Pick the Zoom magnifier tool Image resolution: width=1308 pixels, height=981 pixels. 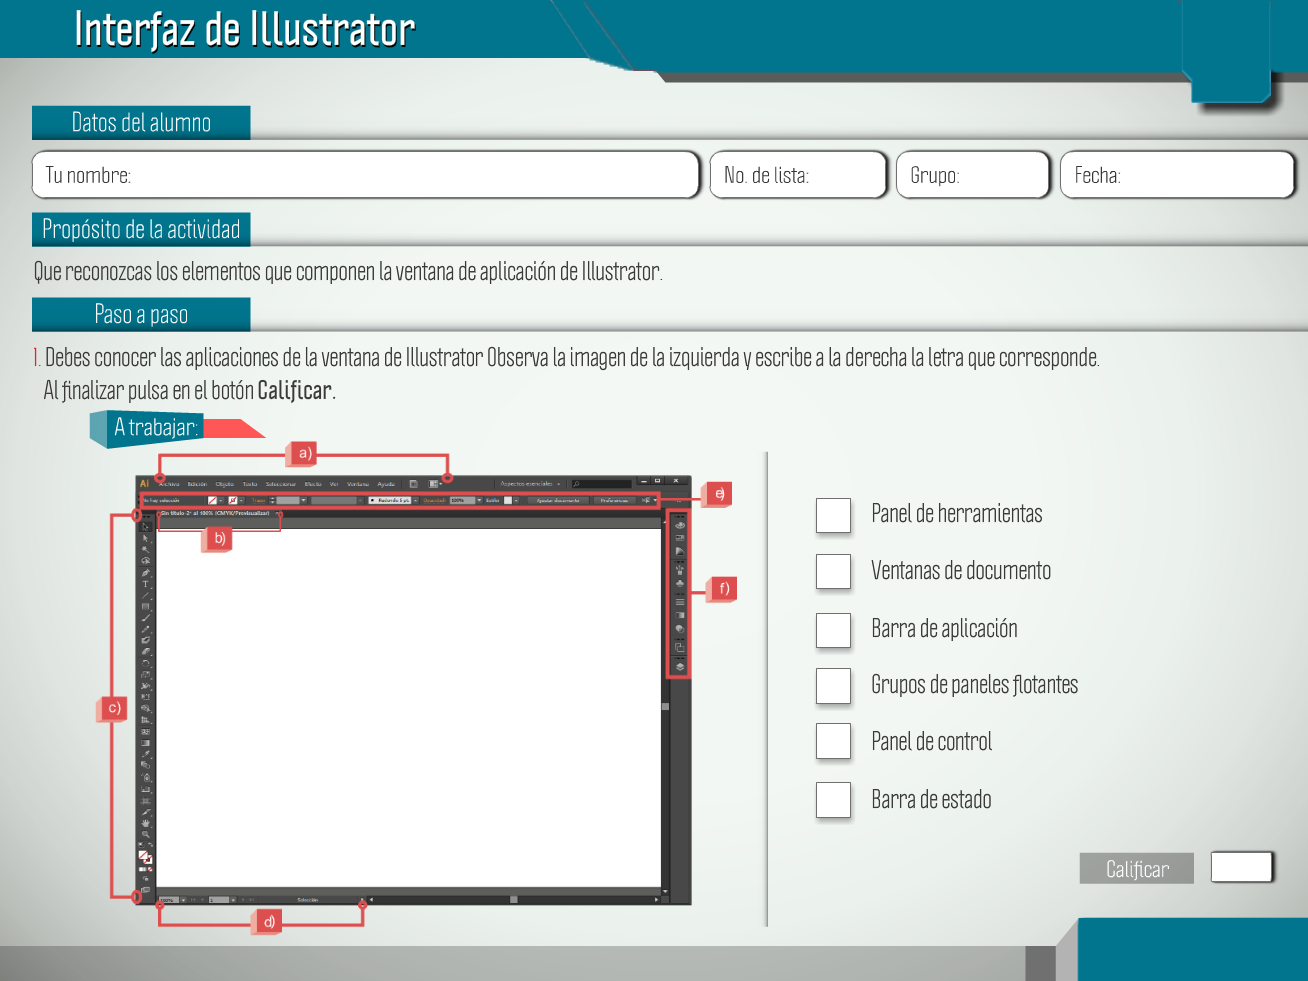(x=146, y=834)
